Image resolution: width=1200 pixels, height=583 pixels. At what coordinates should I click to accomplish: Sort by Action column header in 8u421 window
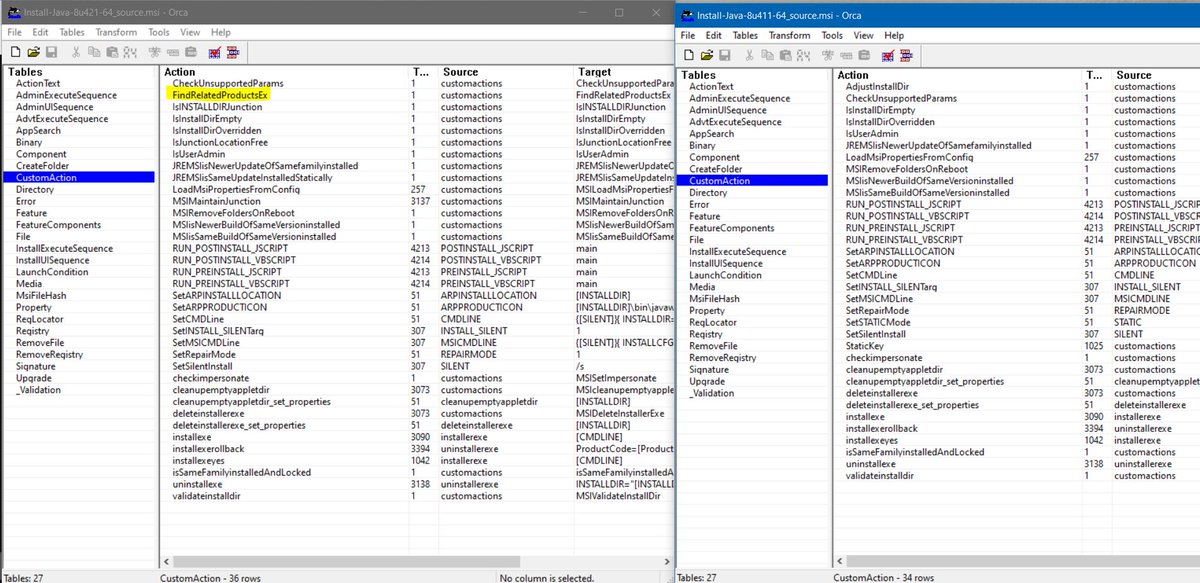click(x=284, y=72)
